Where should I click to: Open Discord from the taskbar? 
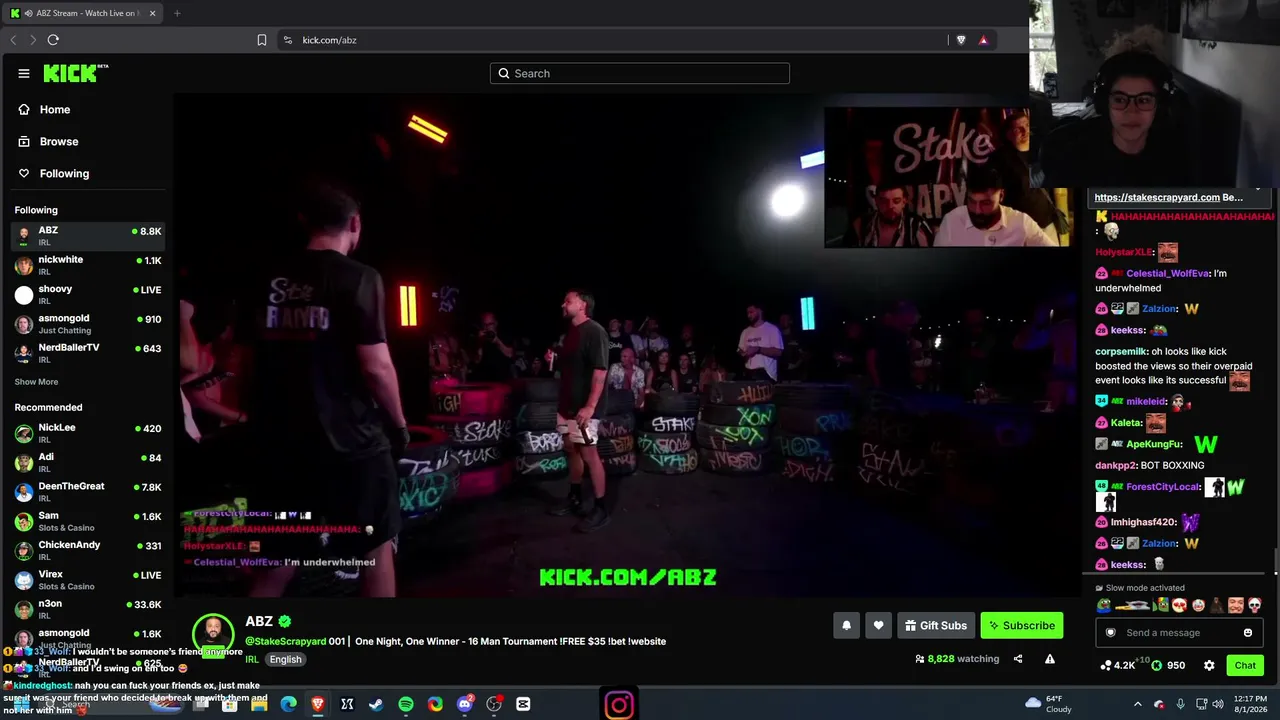coord(464,704)
